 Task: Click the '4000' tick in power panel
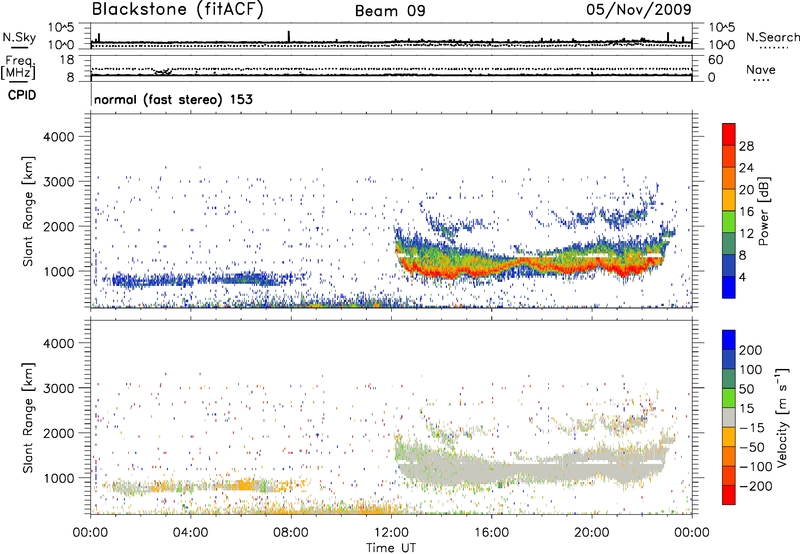click(x=58, y=137)
